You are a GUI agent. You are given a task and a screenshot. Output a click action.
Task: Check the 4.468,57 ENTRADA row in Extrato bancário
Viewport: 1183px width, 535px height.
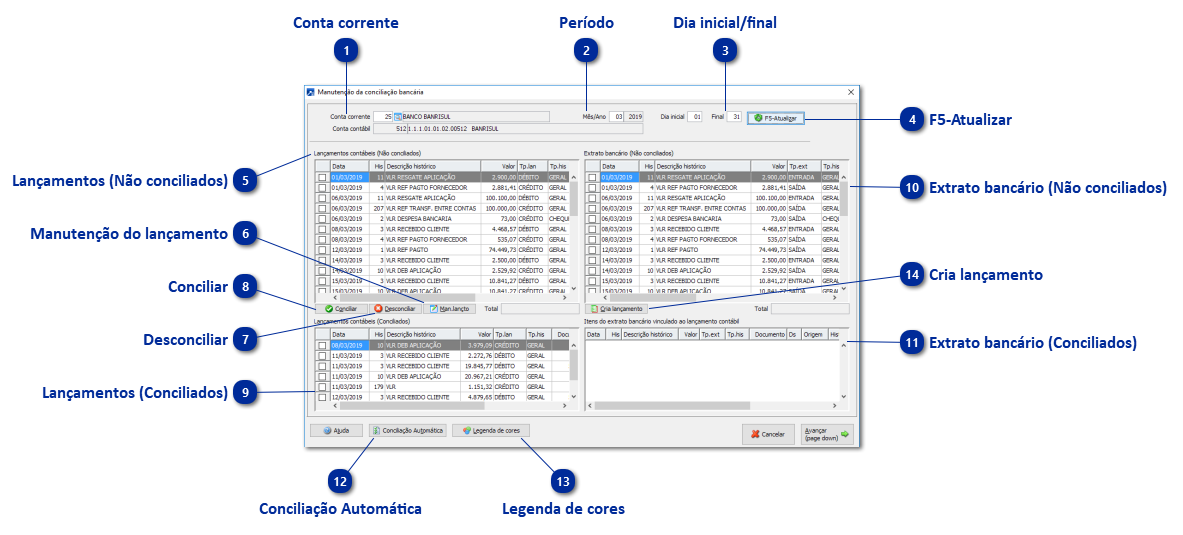click(x=592, y=229)
